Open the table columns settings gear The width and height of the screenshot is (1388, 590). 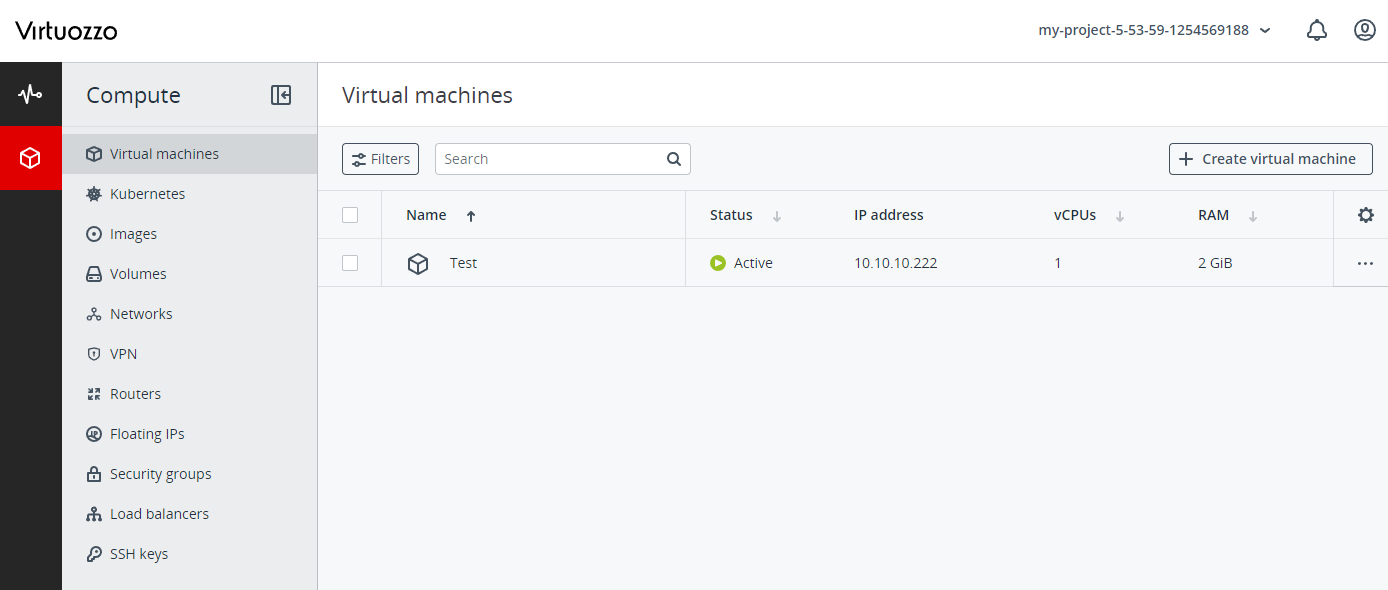pyautogui.click(x=1366, y=214)
